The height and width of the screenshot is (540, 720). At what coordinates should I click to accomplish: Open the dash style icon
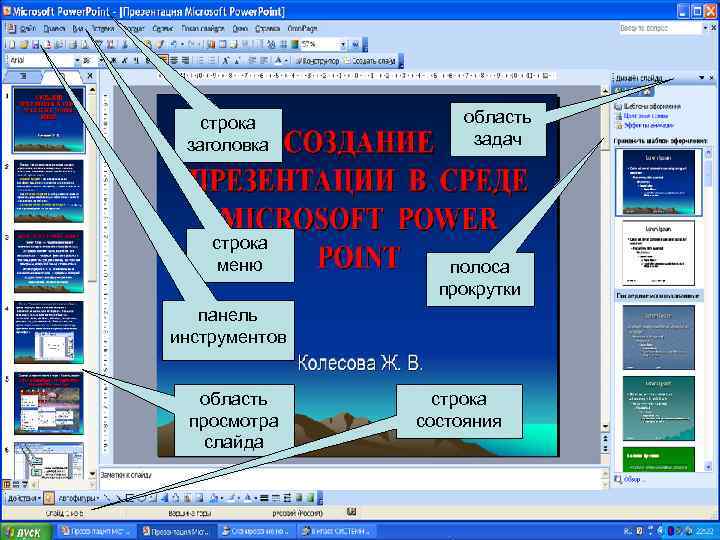click(x=276, y=498)
